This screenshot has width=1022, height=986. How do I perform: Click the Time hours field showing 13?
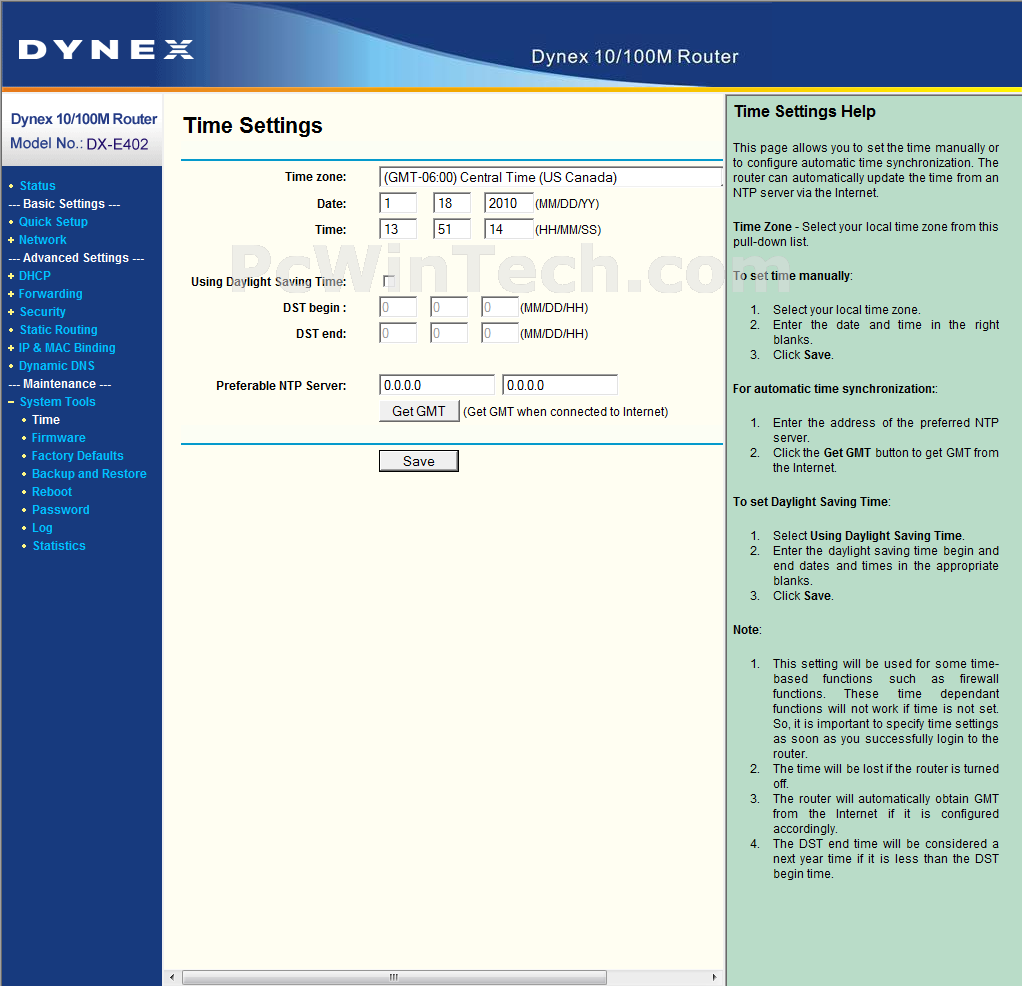[398, 229]
